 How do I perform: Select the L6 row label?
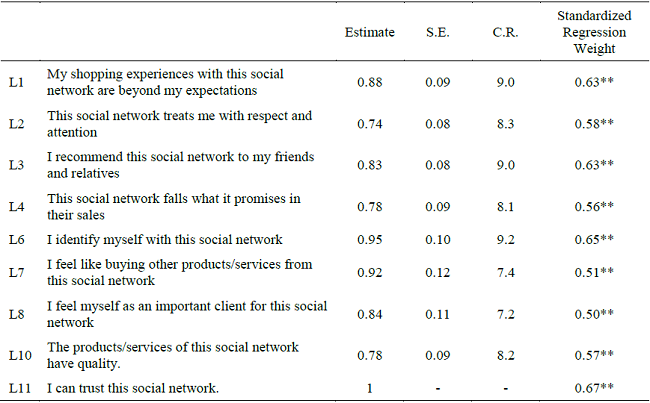(x=14, y=239)
